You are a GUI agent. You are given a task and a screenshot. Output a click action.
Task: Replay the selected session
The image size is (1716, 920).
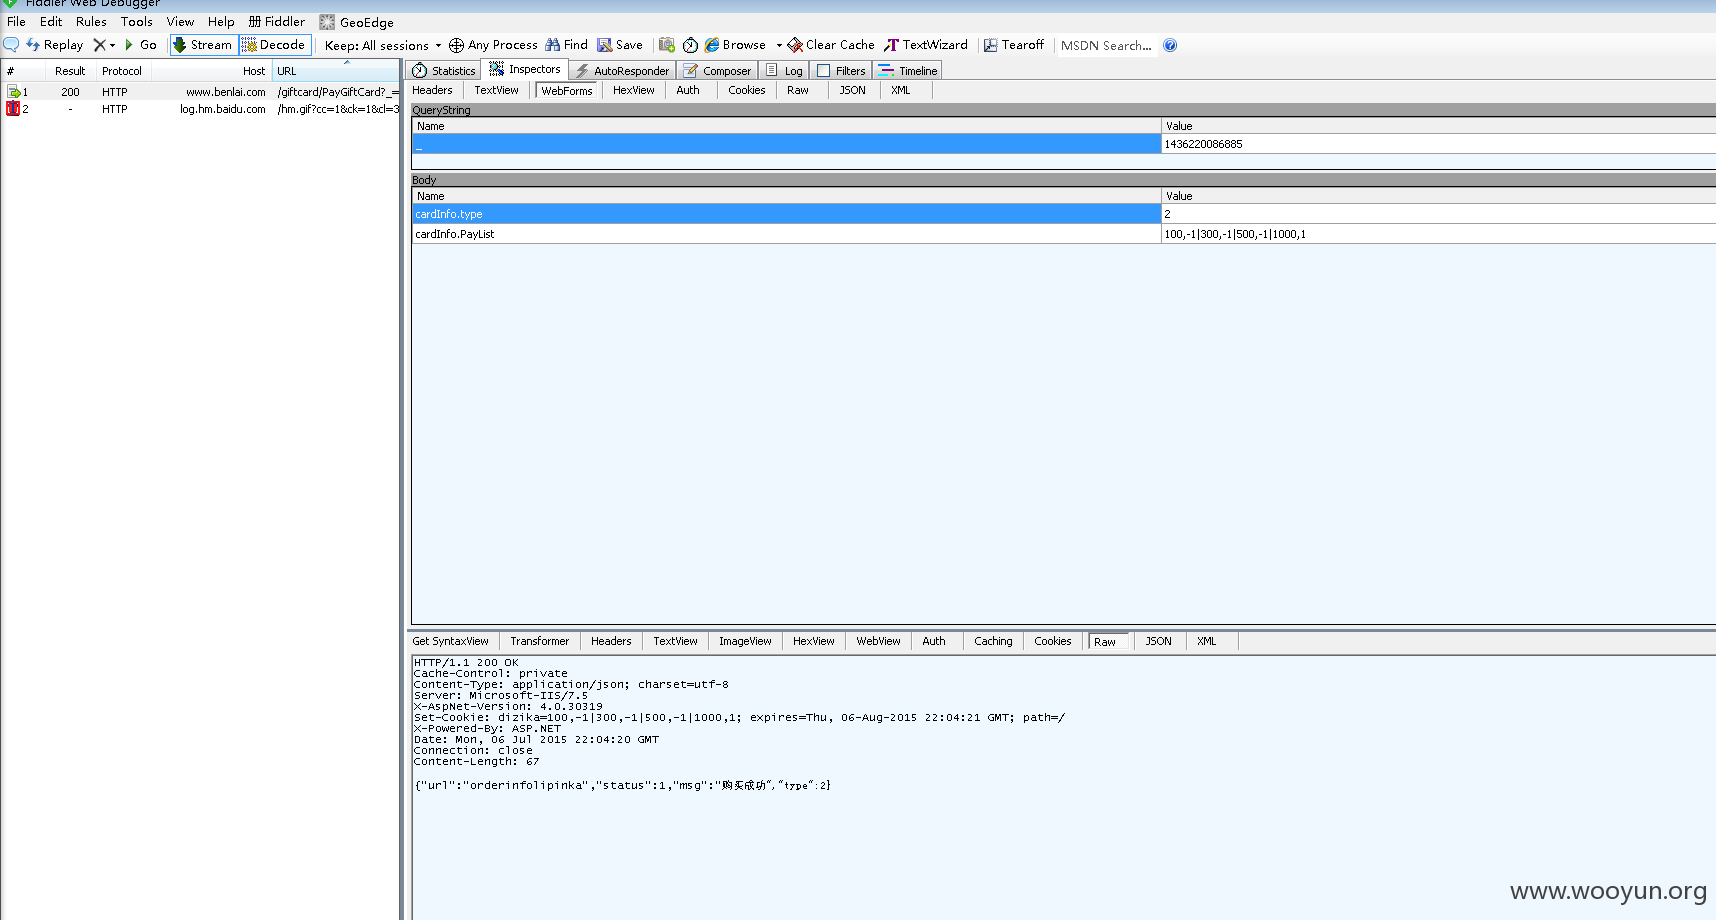click(54, 45)
